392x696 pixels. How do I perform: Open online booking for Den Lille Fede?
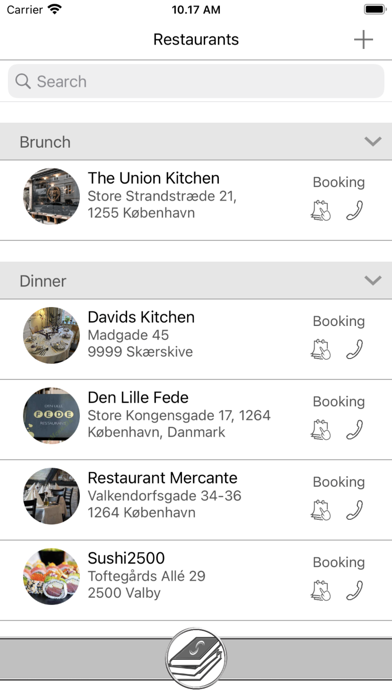321,430
